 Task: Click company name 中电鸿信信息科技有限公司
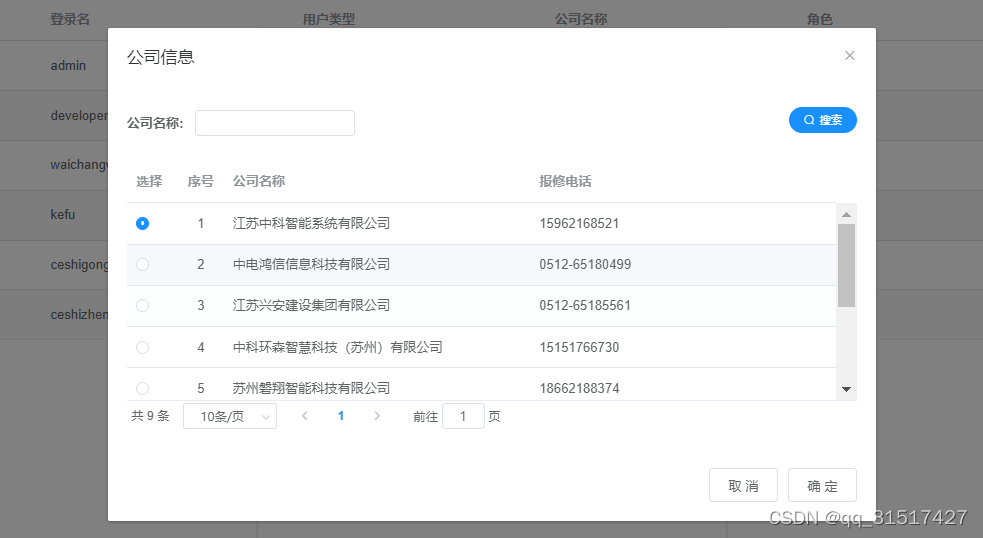pyautogui.click(x=312, y=265)
